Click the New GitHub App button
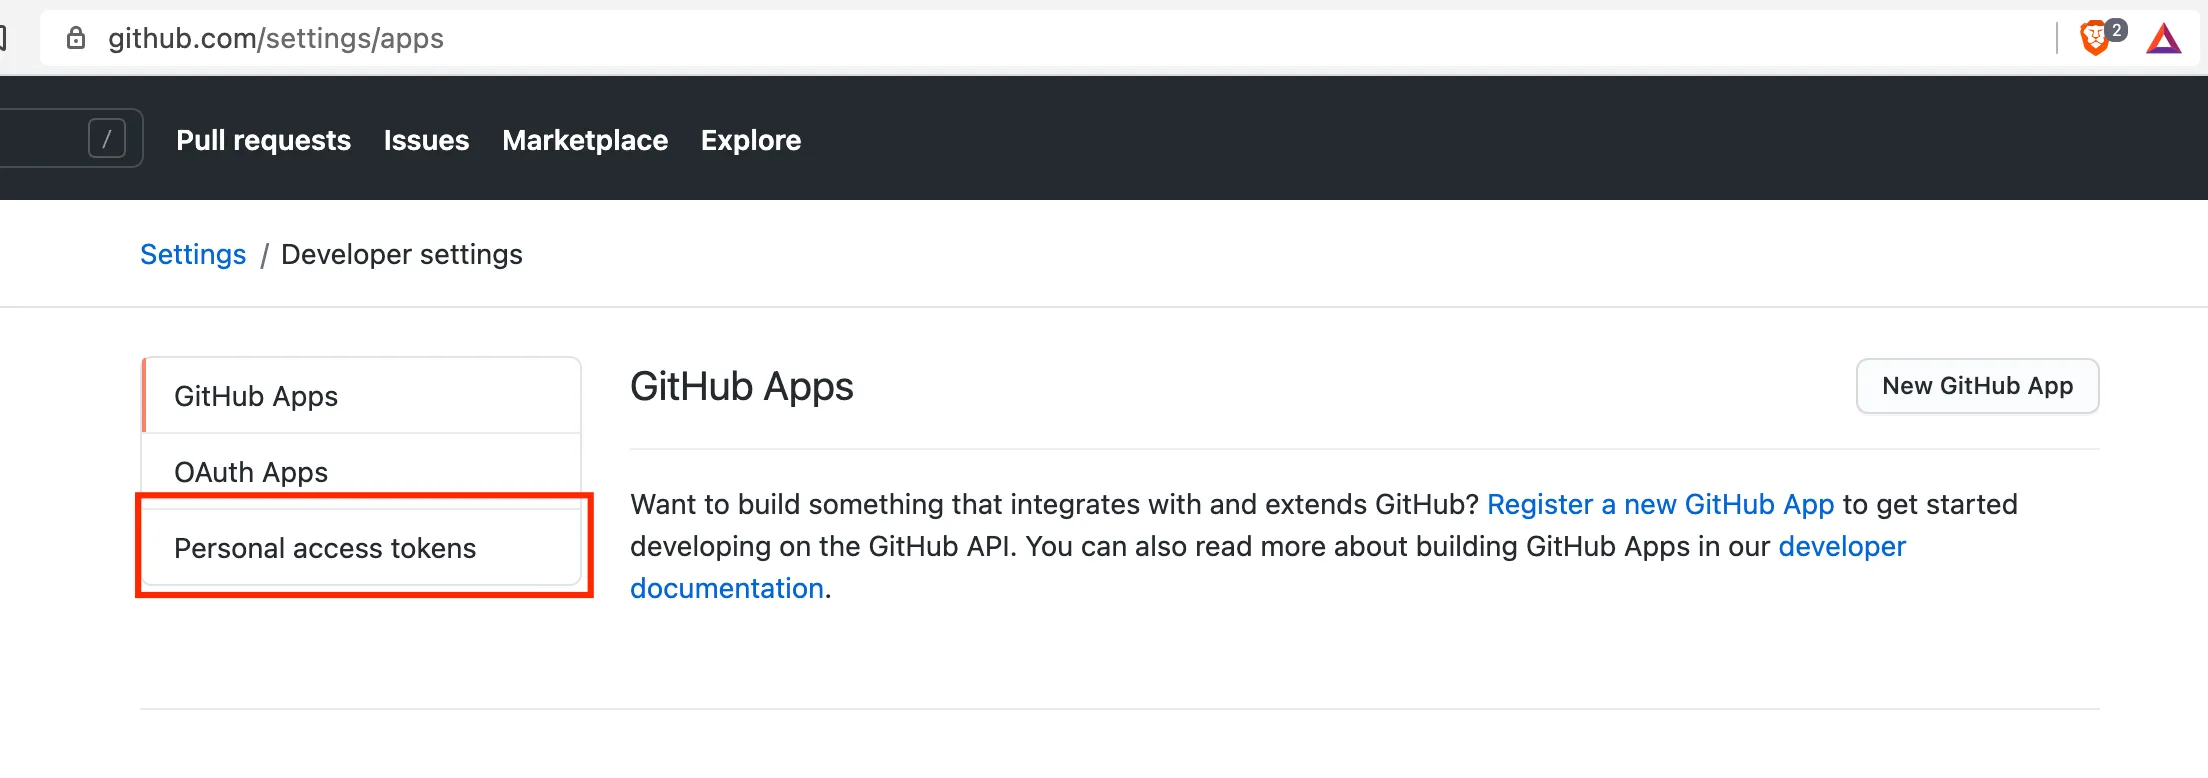This screenshot has width=2208, height=778. click(x=1977, y=386)
